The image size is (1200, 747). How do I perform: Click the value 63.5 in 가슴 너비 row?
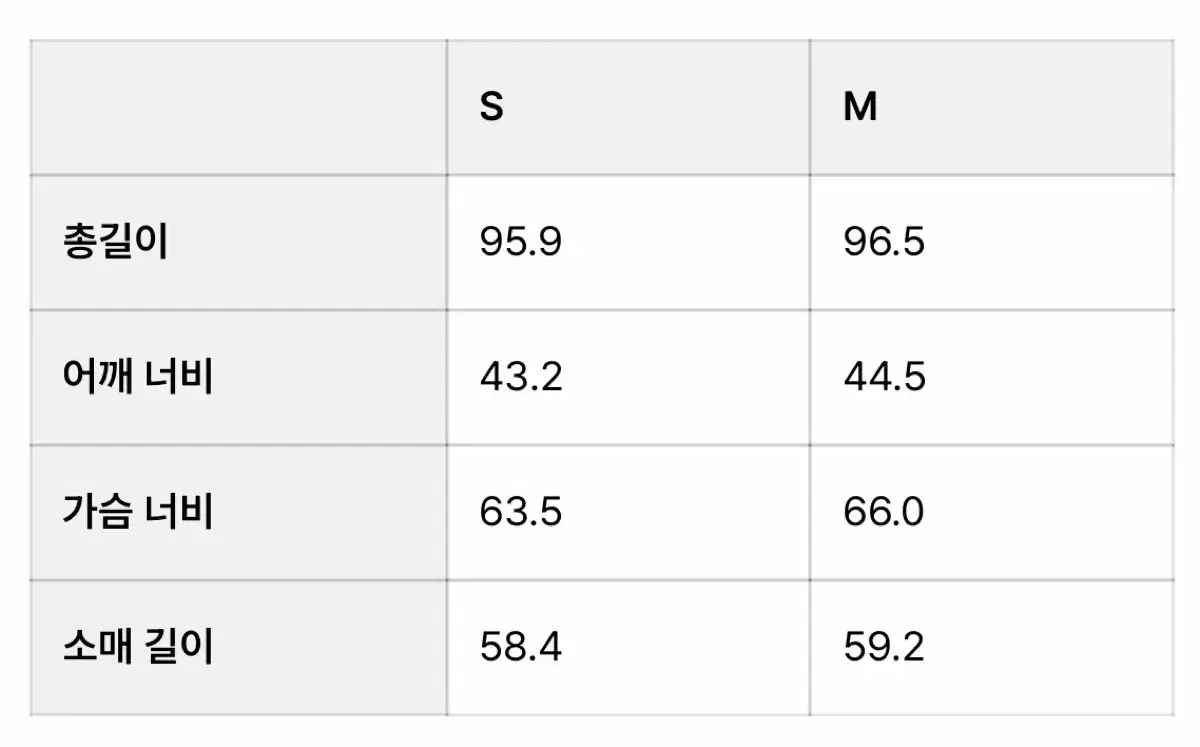click(x=520, y=513)
